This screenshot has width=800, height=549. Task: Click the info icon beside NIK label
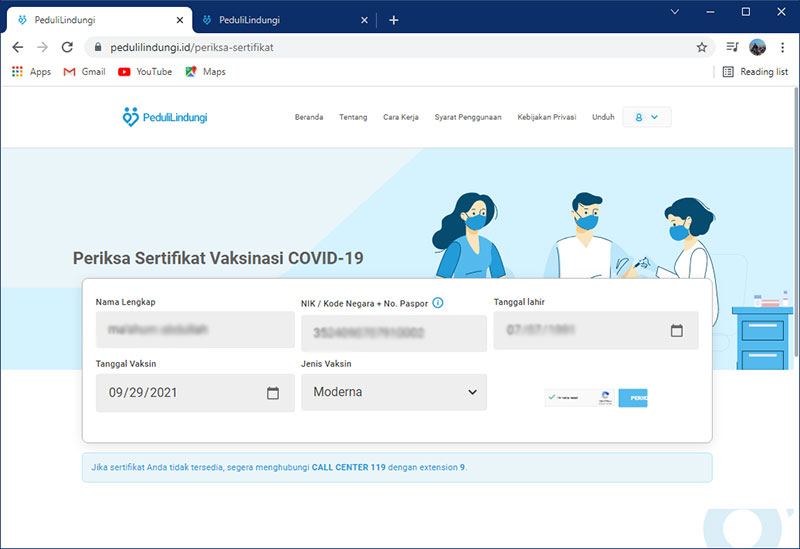[x=438, y=303]
